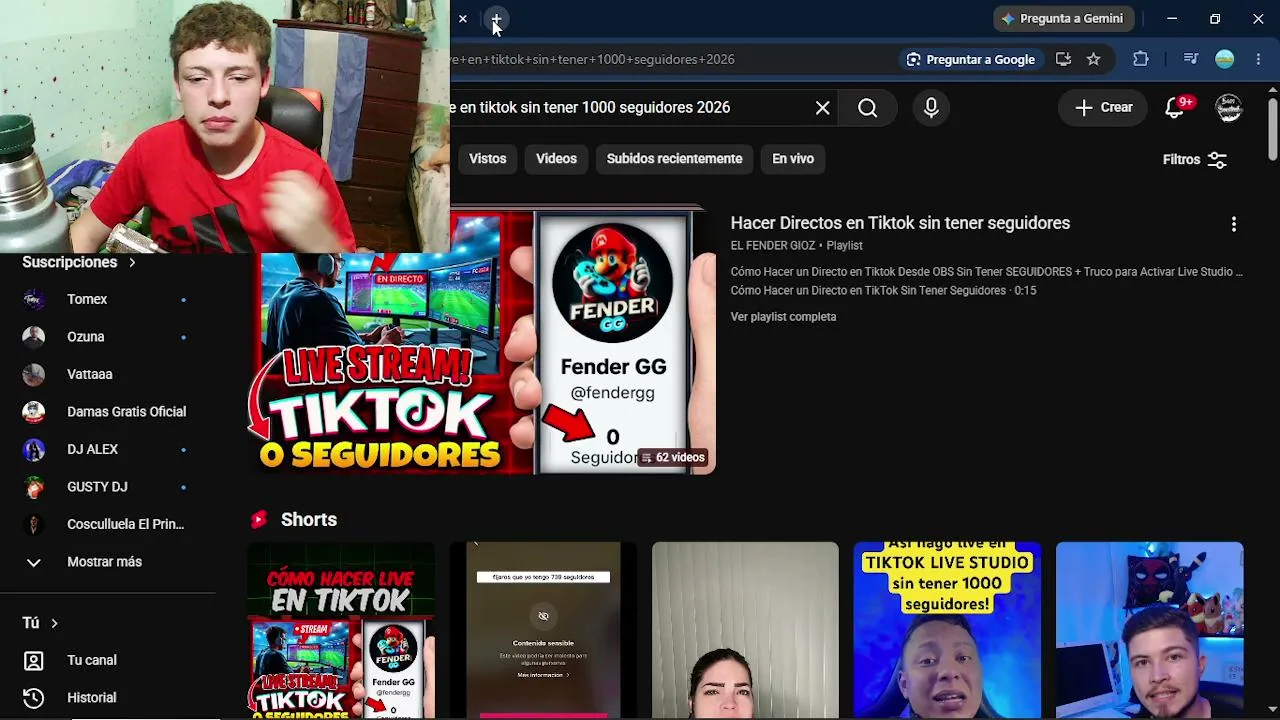This screenshot has width=1280, height=720.
Task: Open the Filtros options
Action: [x=1195, y=160]
